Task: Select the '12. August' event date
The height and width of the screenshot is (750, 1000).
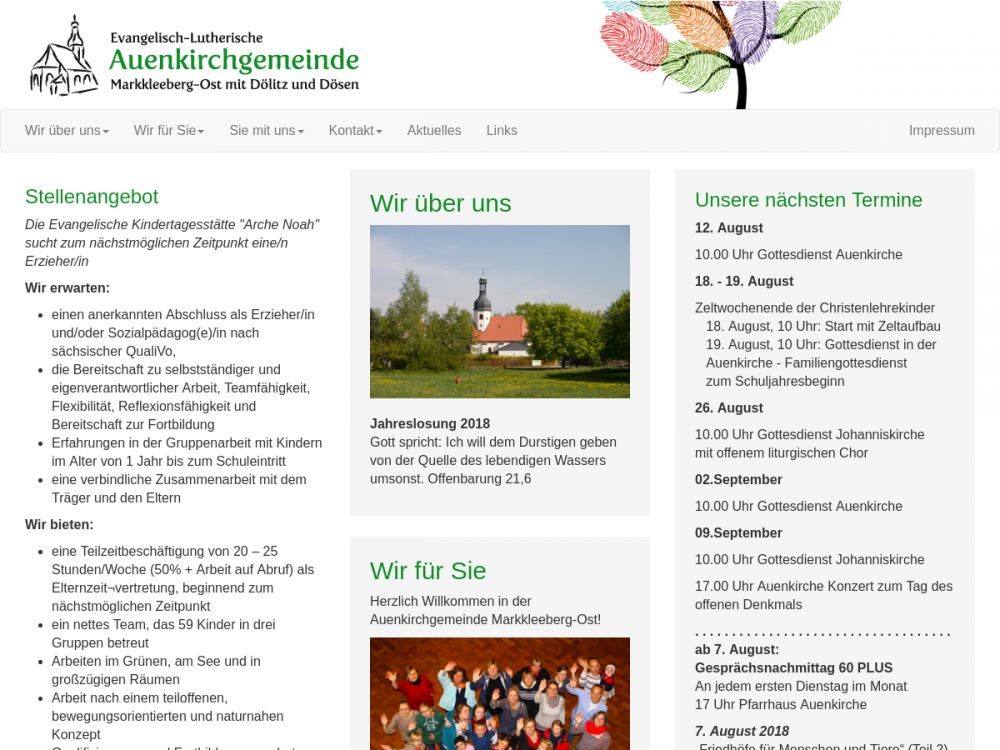Action: [729, 228]
